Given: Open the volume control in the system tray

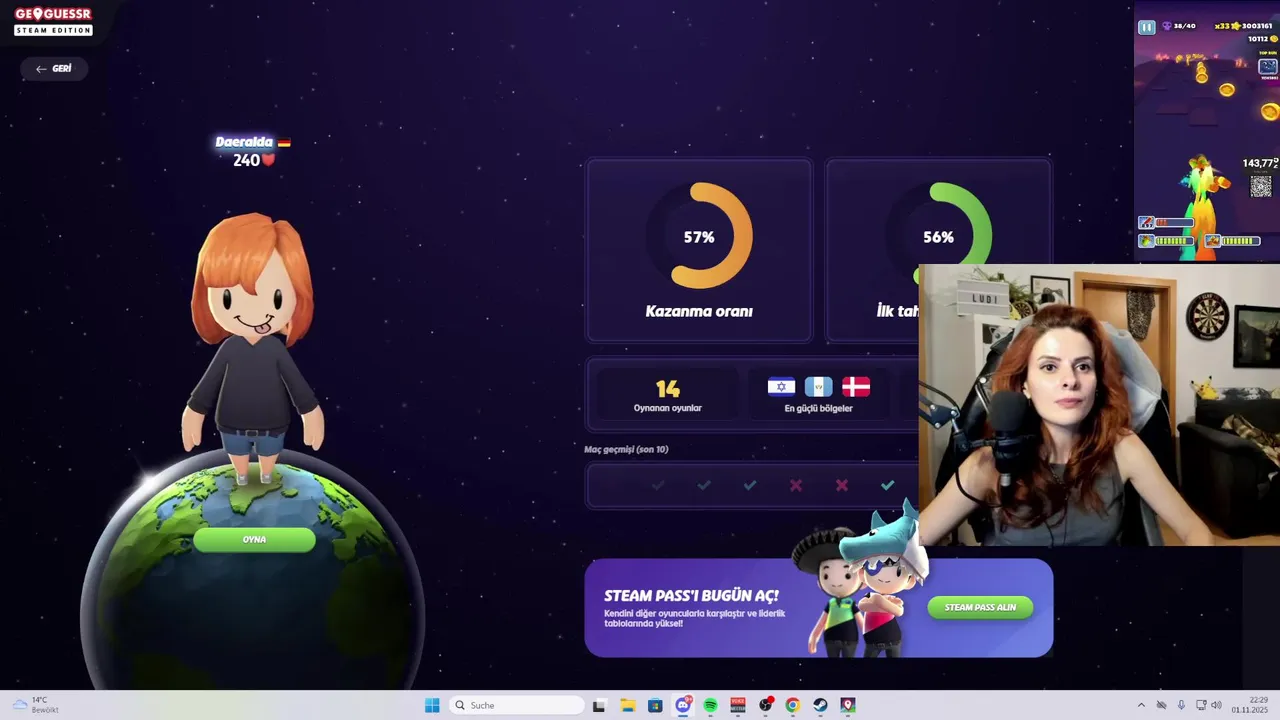Looking at the screenshot, I should point(1216,705).
